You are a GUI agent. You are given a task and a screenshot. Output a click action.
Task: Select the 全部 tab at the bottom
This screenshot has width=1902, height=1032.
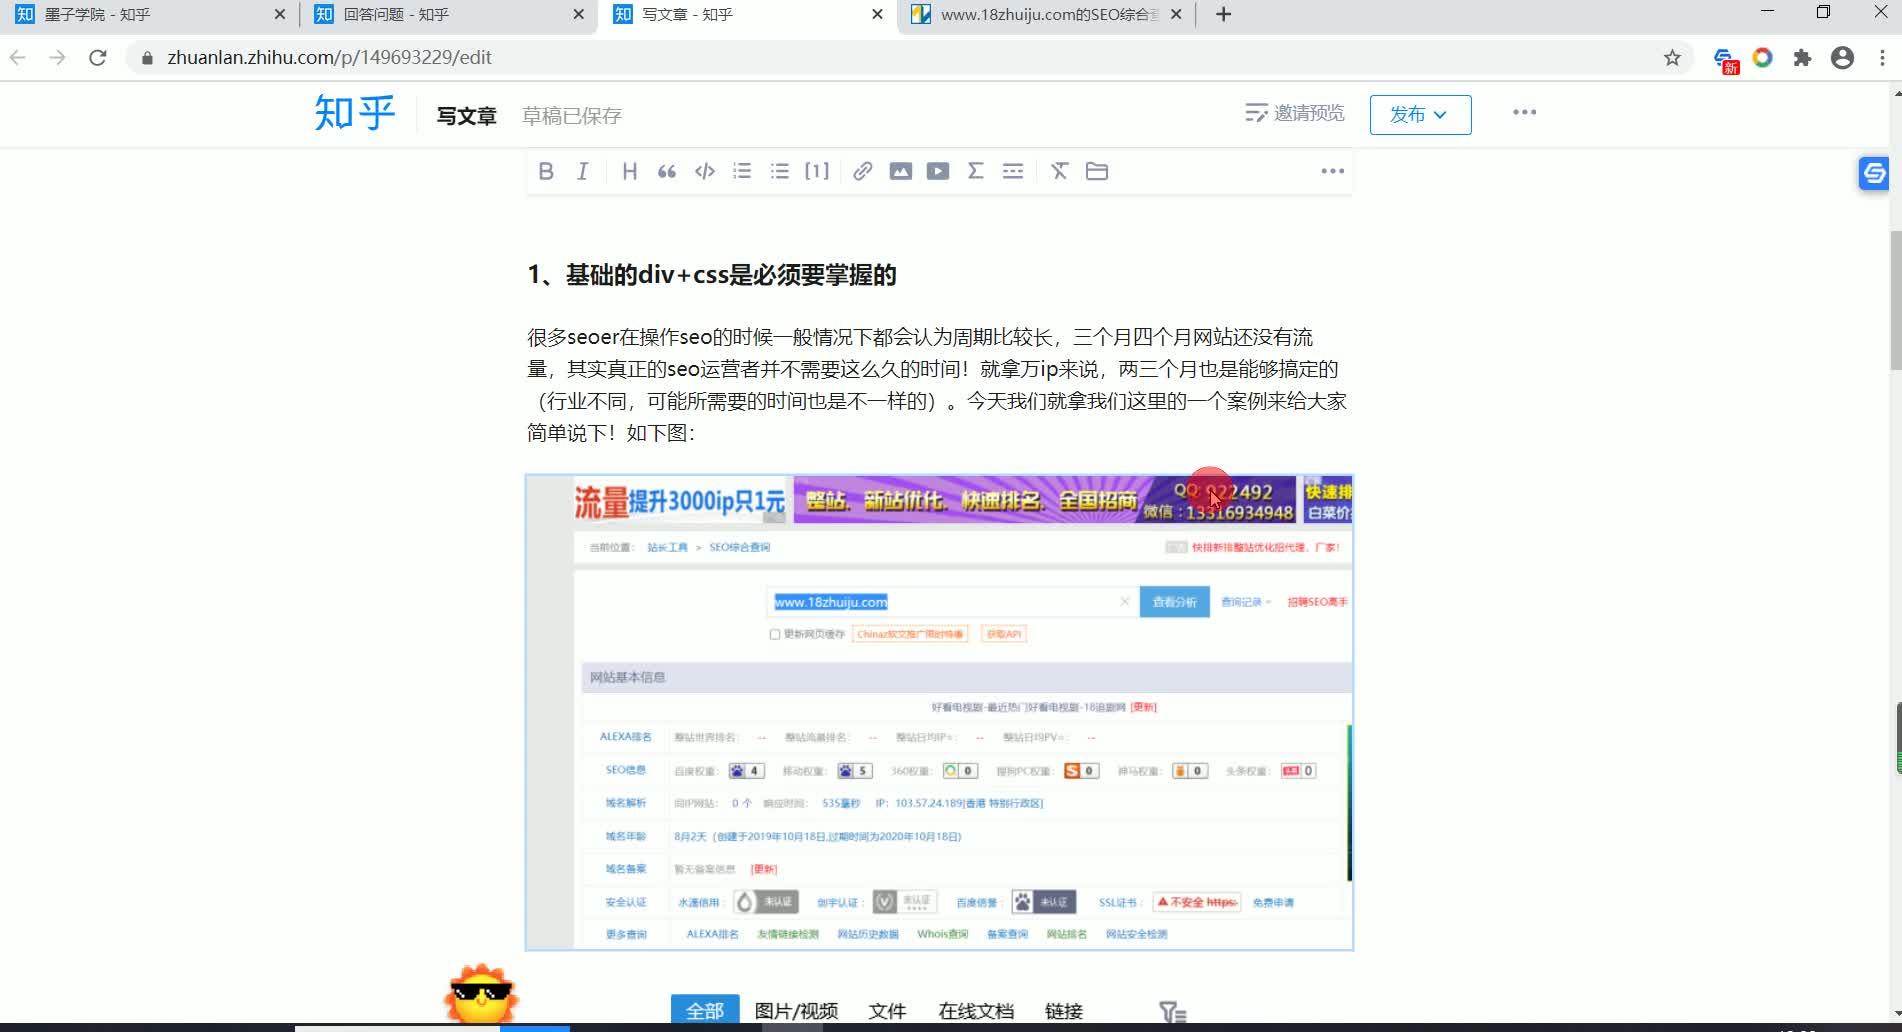coord(704,1010)
